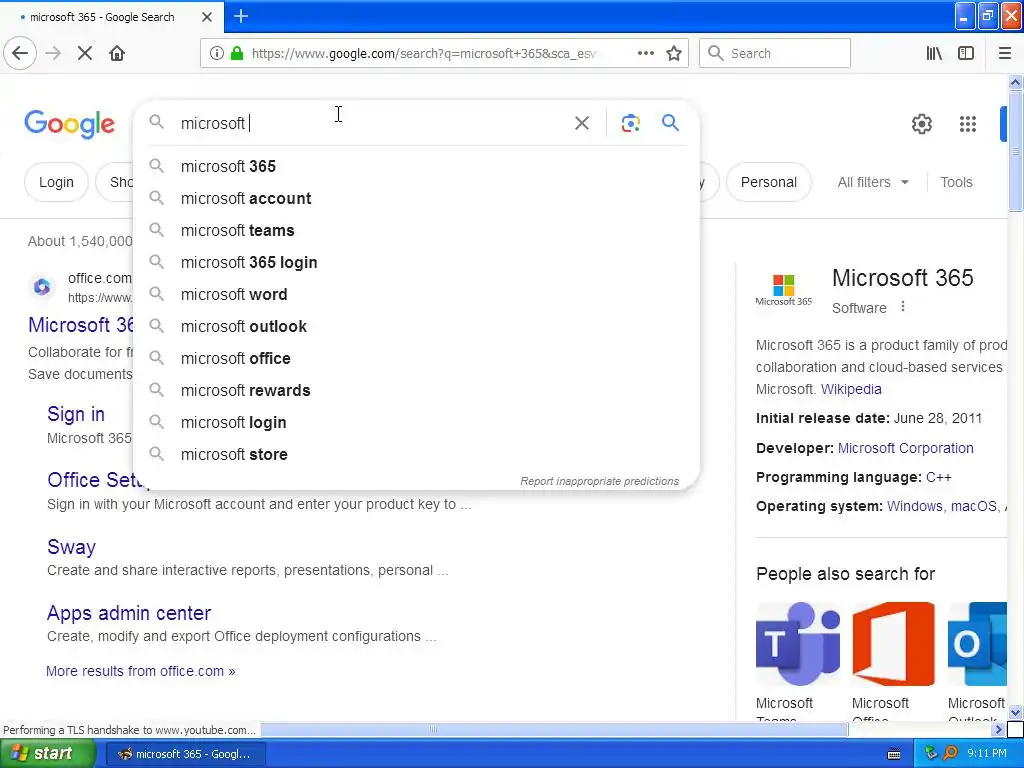This screenshot has height=768, width=1024.
Task: Open the Microsoft Teams thumbnail
Action: tap(797, 644)
